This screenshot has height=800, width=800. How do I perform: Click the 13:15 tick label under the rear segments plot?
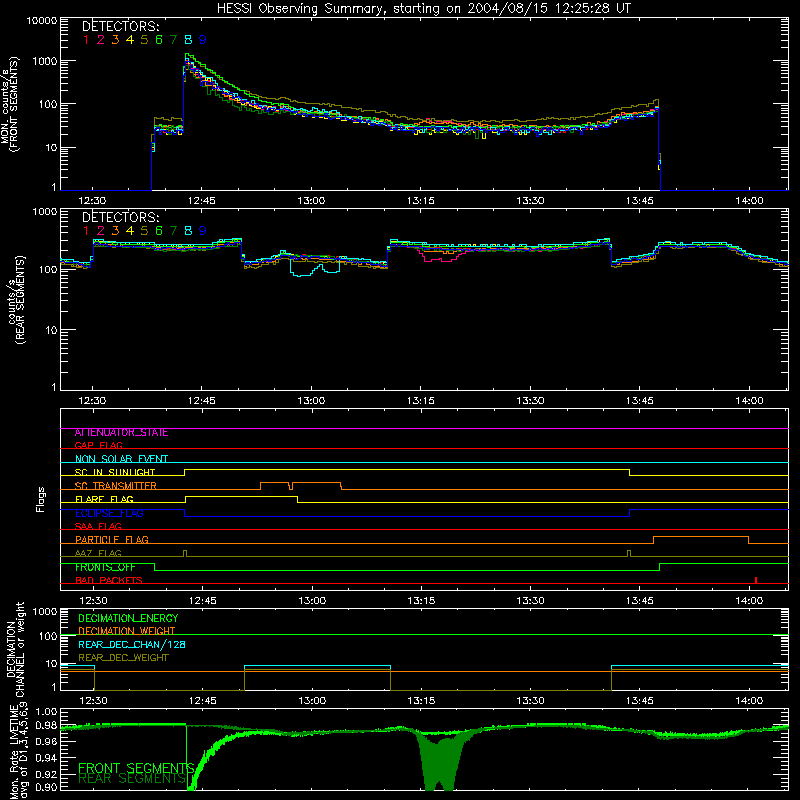point(421,401)
